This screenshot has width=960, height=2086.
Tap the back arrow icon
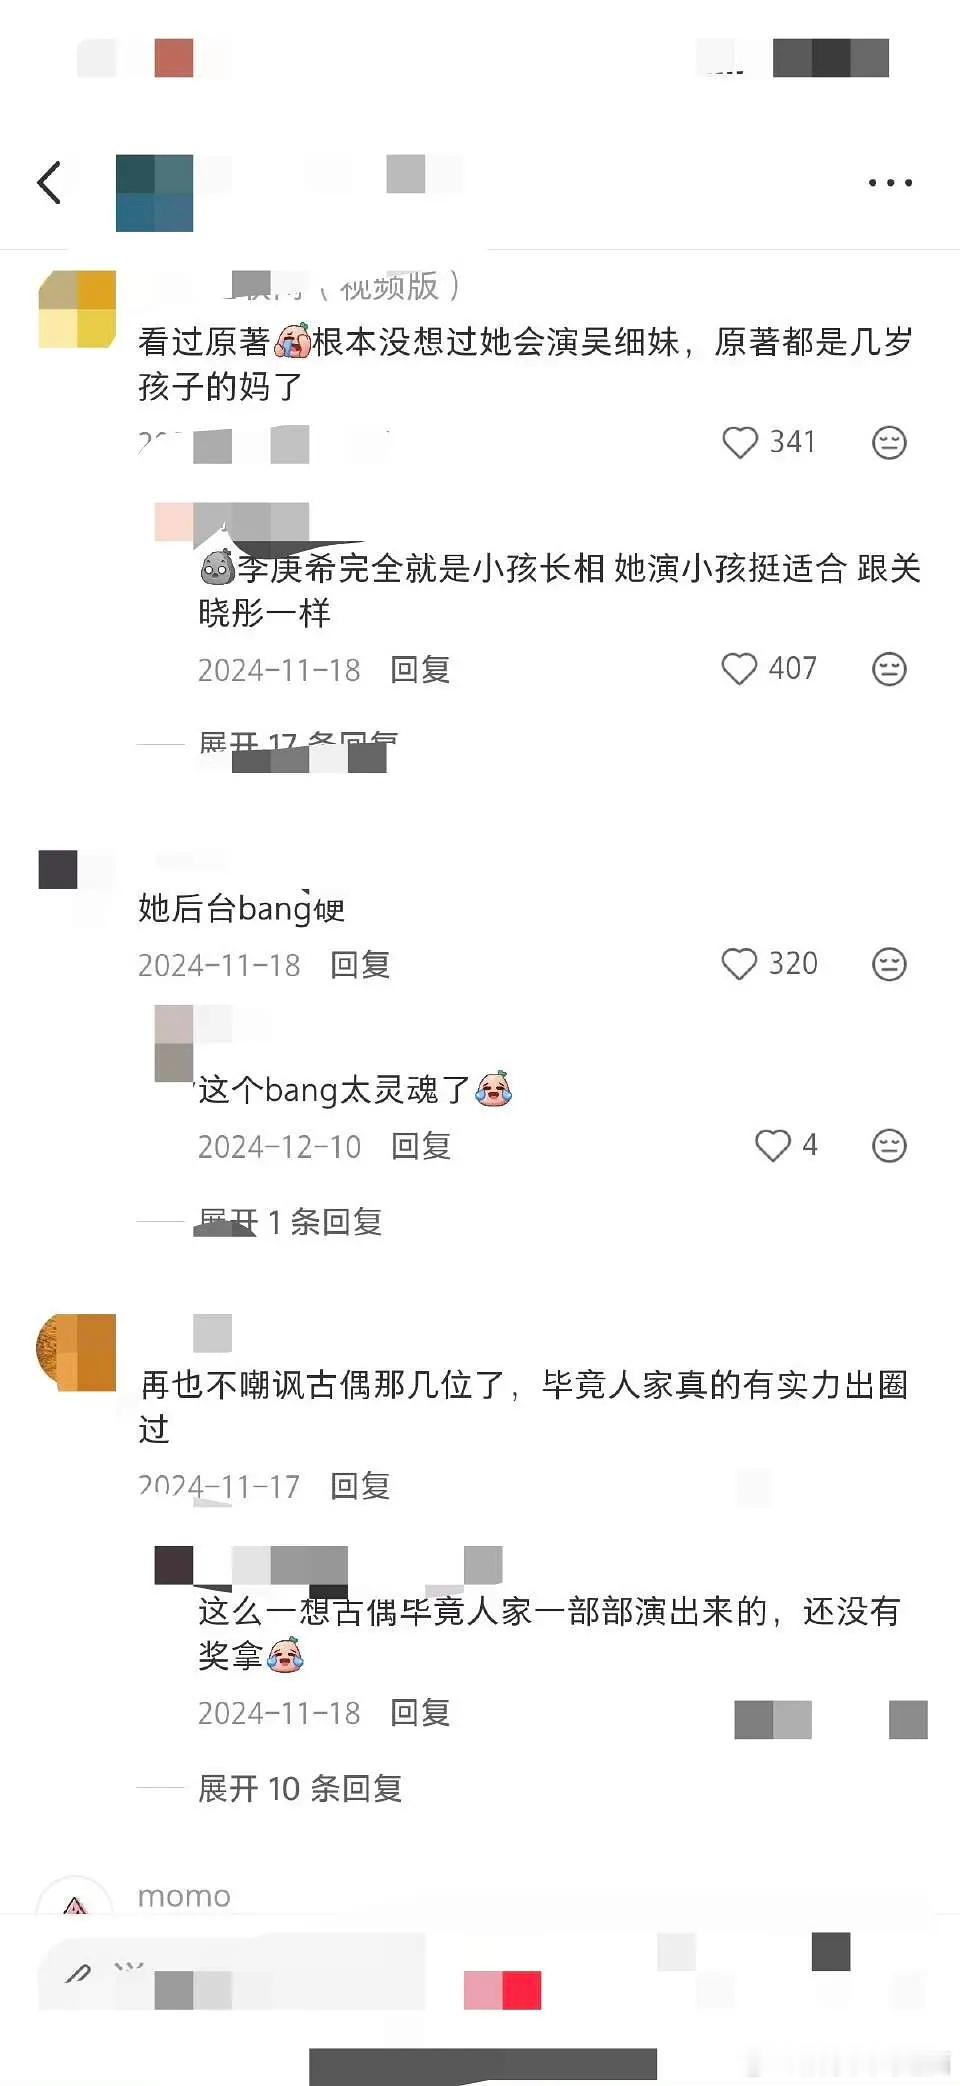[49, 182]
